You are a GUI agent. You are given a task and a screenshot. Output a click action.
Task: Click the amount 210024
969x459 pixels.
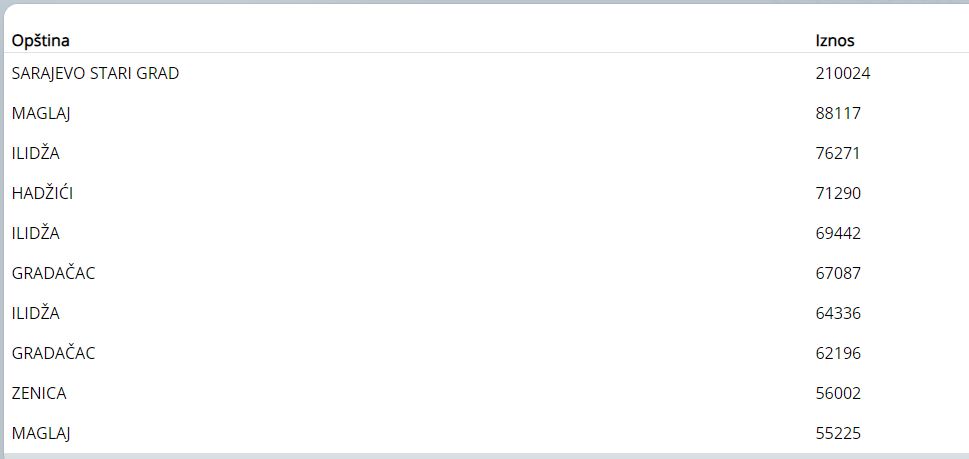pyautogui.click(x=842, y=73)
